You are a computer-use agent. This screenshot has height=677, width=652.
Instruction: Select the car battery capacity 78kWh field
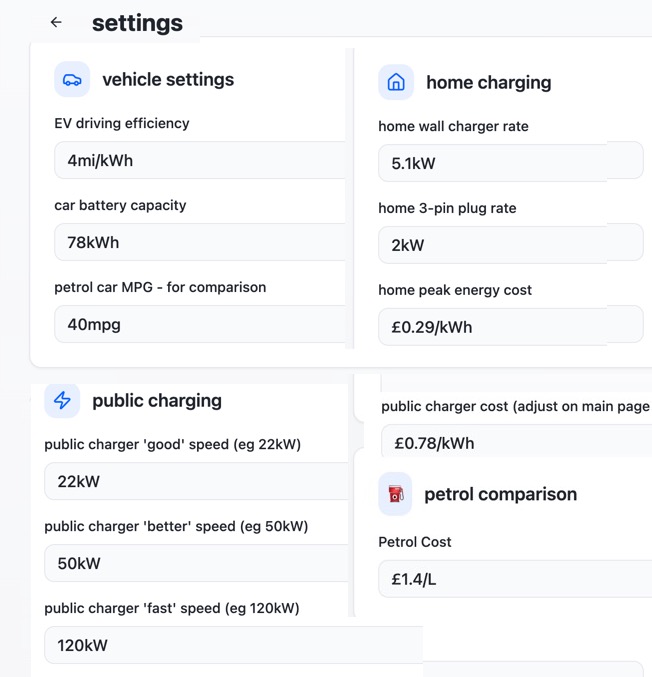(200, 242)
